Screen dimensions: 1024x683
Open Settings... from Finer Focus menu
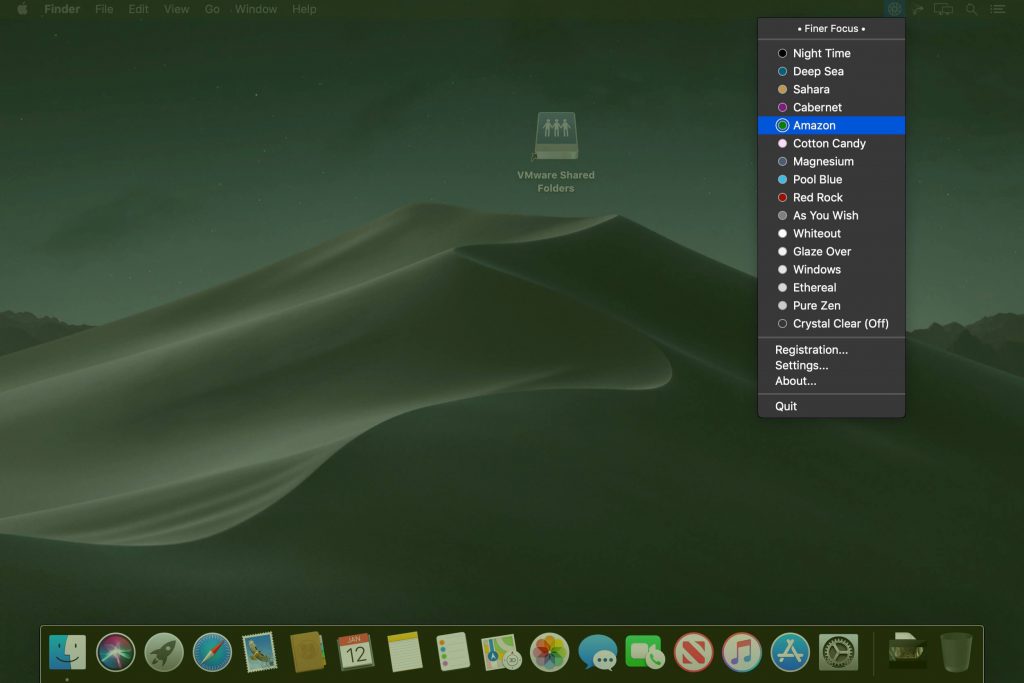(x=801, y=366)
